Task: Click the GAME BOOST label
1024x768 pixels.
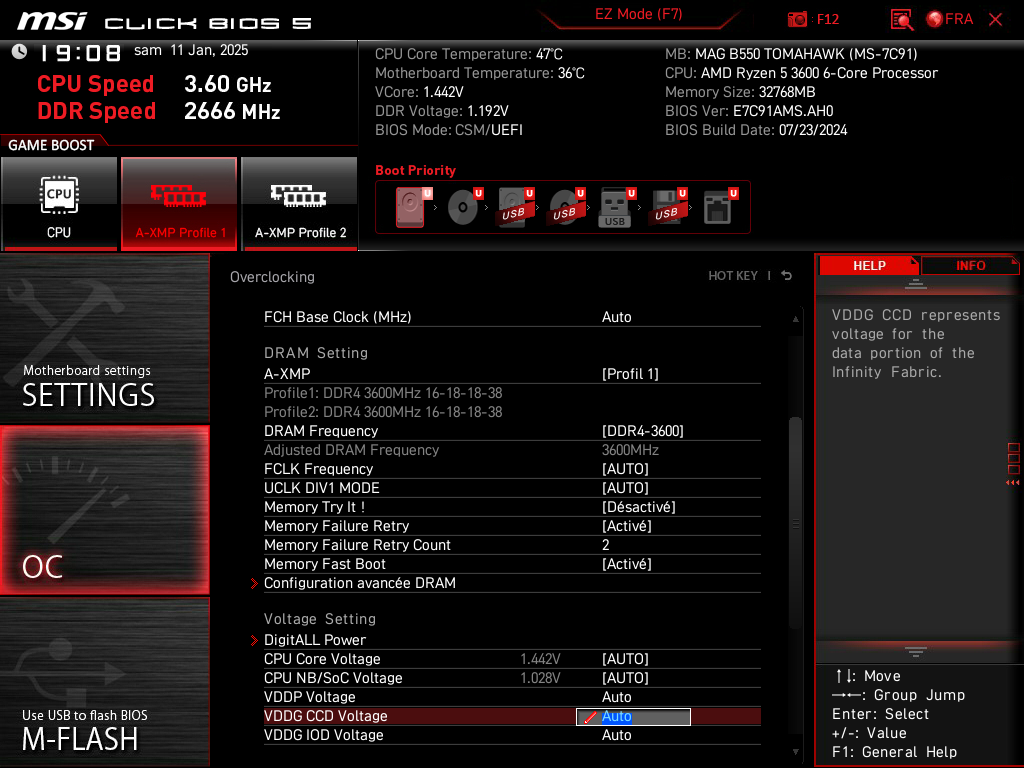Action: point(51,145)
